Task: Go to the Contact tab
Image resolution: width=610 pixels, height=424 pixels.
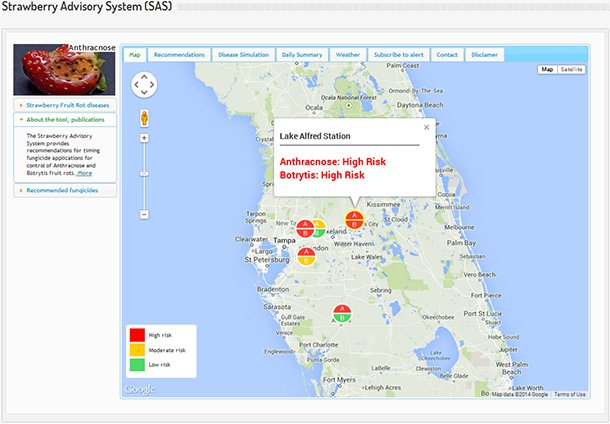Action: 447,55
